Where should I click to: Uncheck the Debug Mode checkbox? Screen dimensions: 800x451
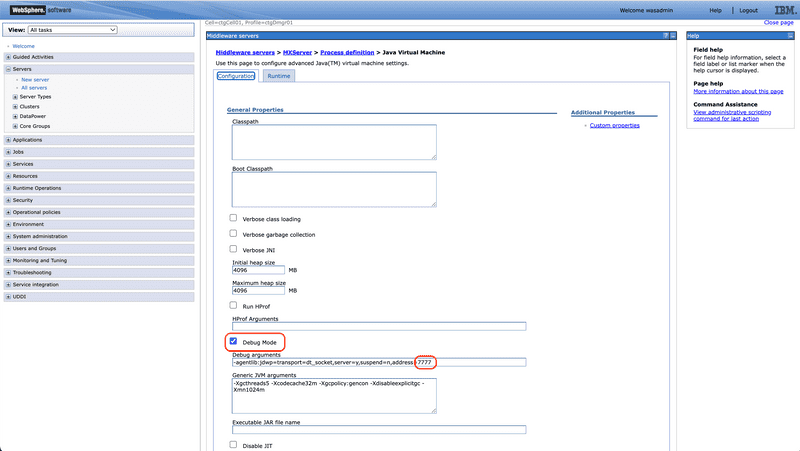(233, 341)
